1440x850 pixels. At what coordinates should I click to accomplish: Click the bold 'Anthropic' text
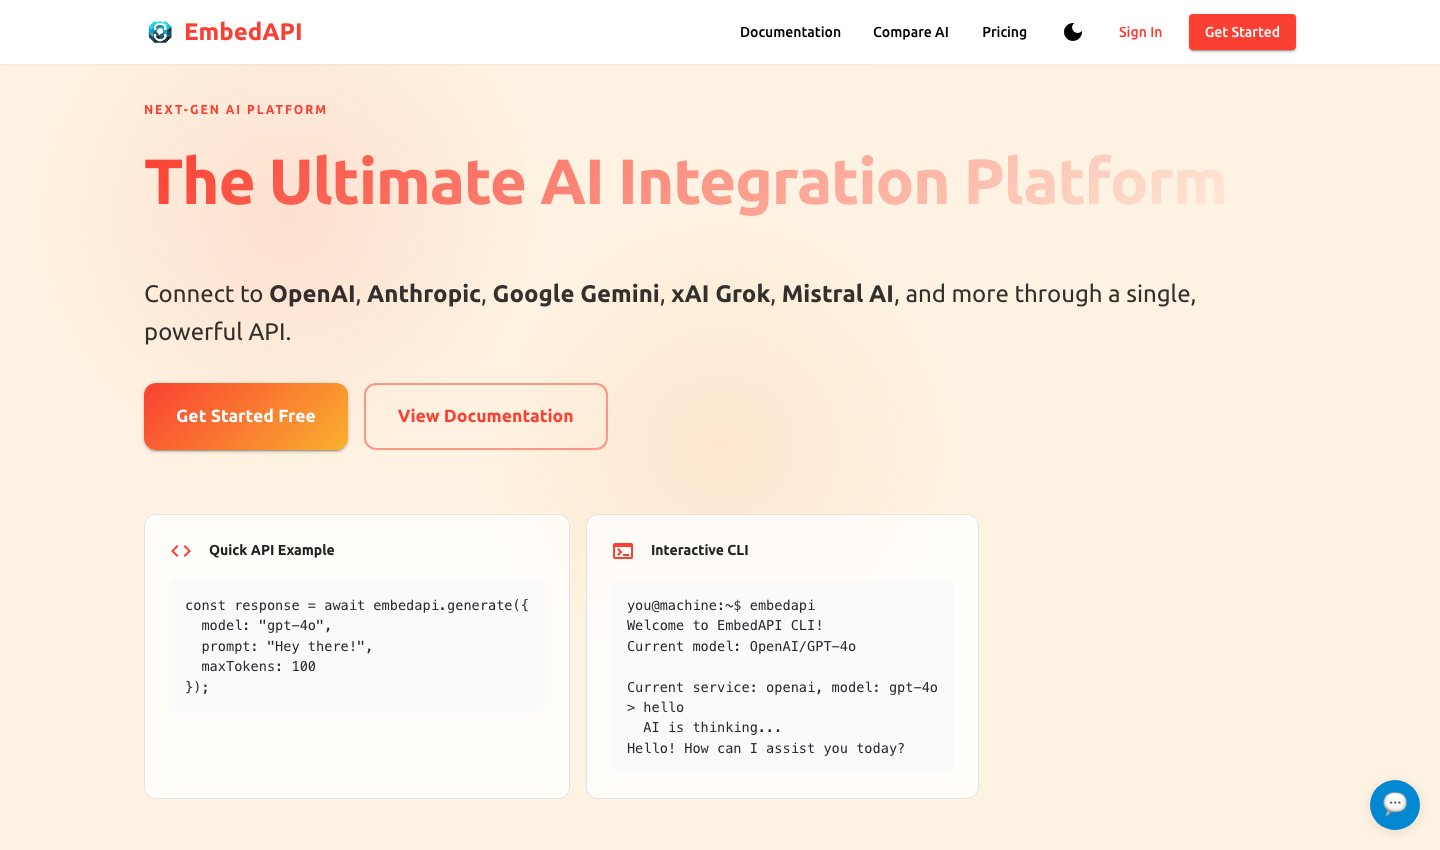(x=424, y=294)
